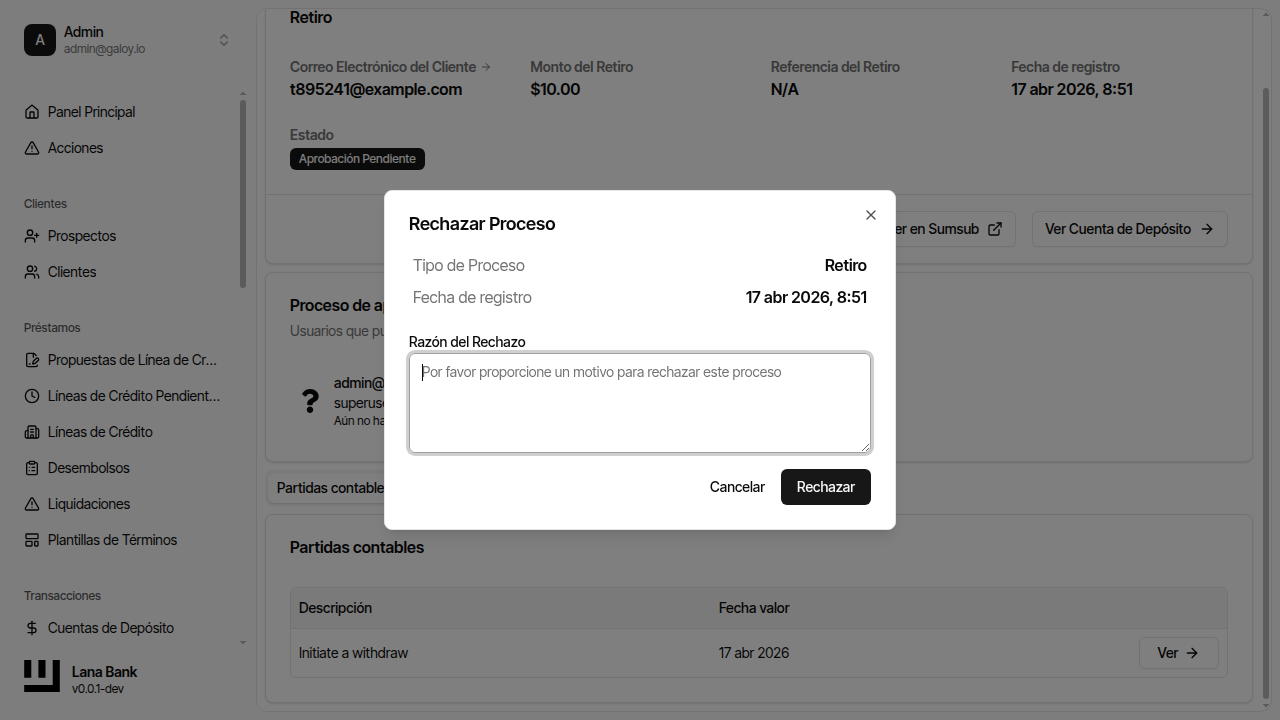Image resolution: width=1280 pixels, height=720 pixels.
Task: Click the red Rechazar confirm button
Action: coord(825,487)
